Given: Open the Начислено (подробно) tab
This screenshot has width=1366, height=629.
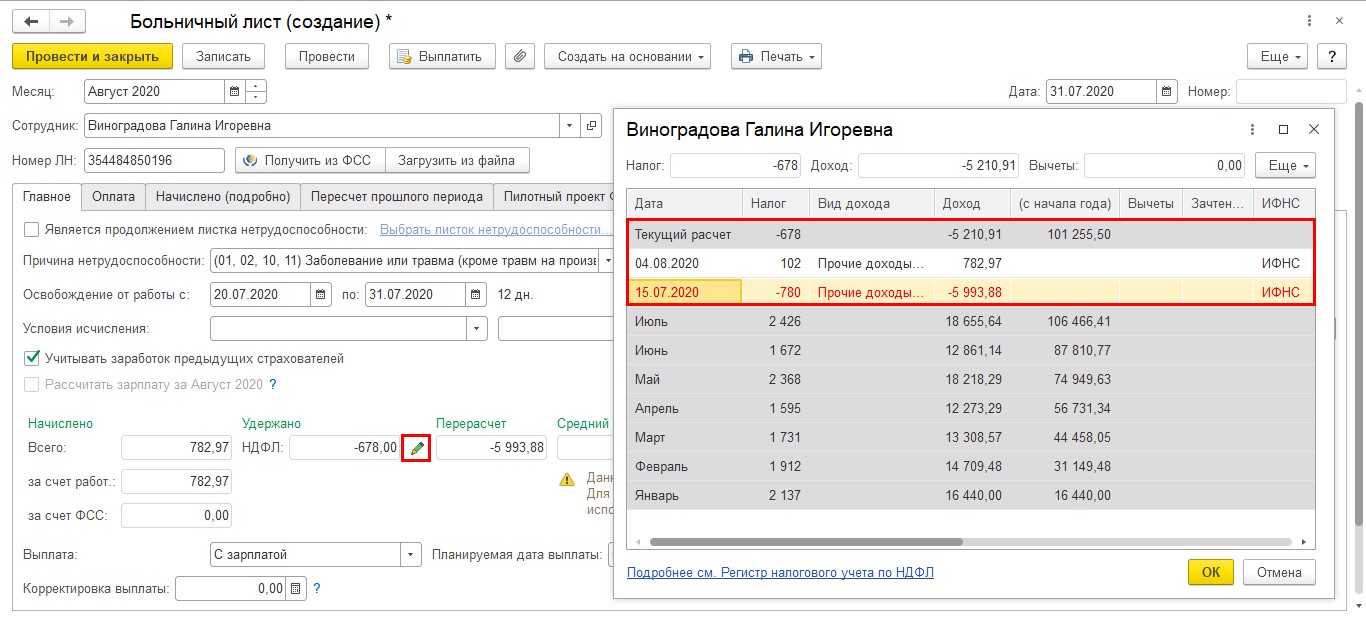Looking at the screenshot, I should [223, 196].
